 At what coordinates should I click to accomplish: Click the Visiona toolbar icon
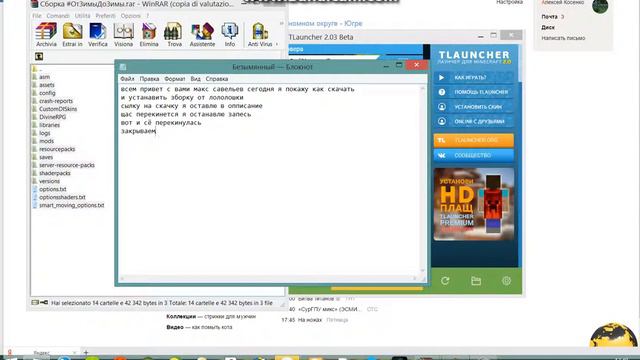(124, 34)
